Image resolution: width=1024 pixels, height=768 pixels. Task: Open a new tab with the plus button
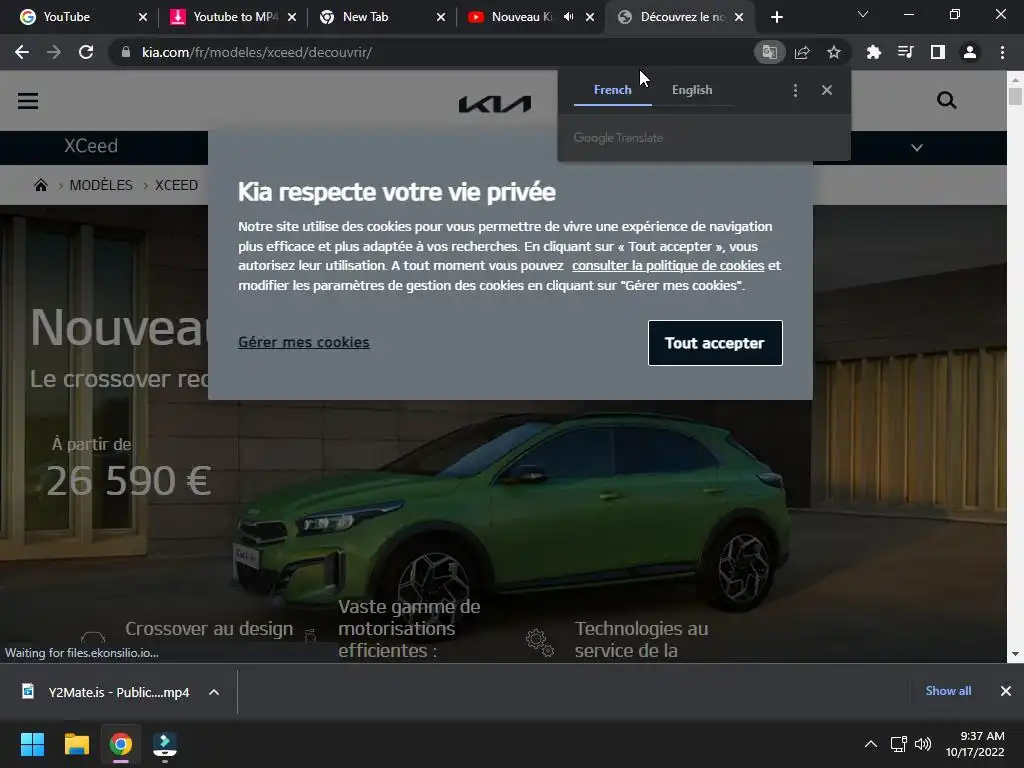point(776,17)
